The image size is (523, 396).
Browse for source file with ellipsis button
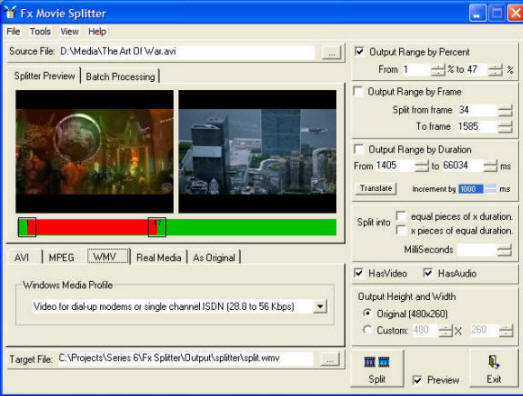click(x=332, y=53)
